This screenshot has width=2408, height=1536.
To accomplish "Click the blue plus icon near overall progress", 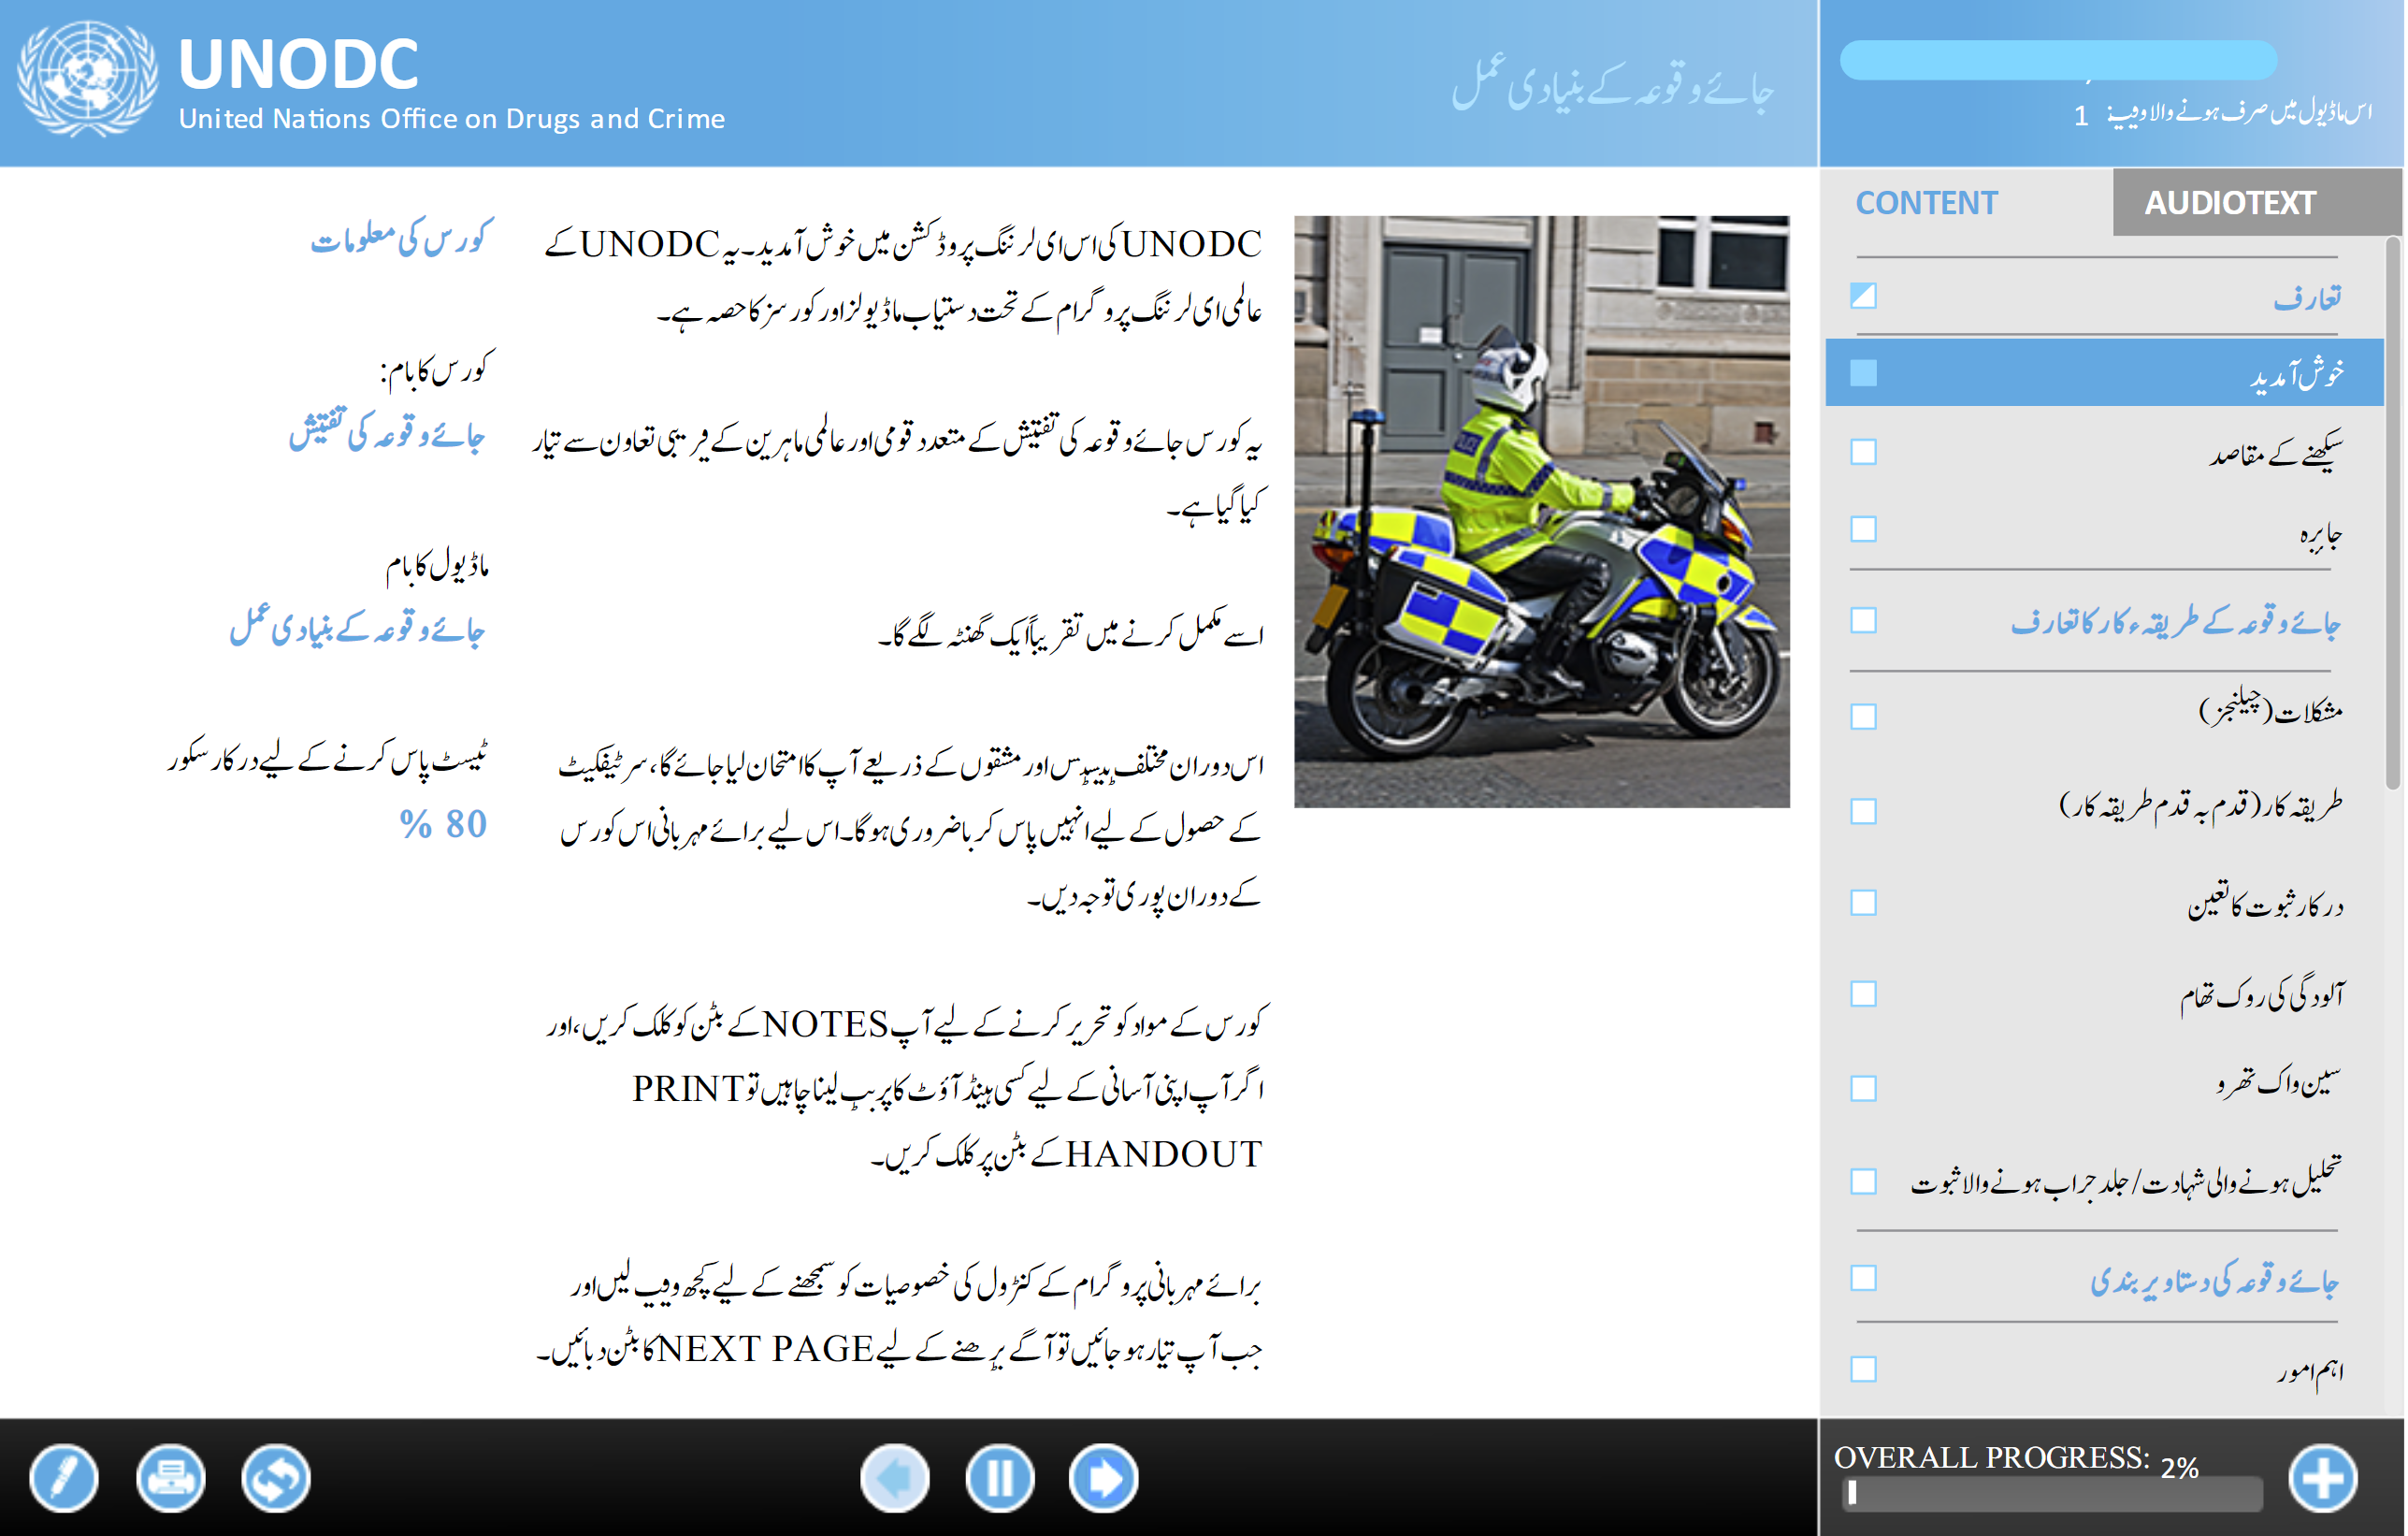I will 2322,1477.
